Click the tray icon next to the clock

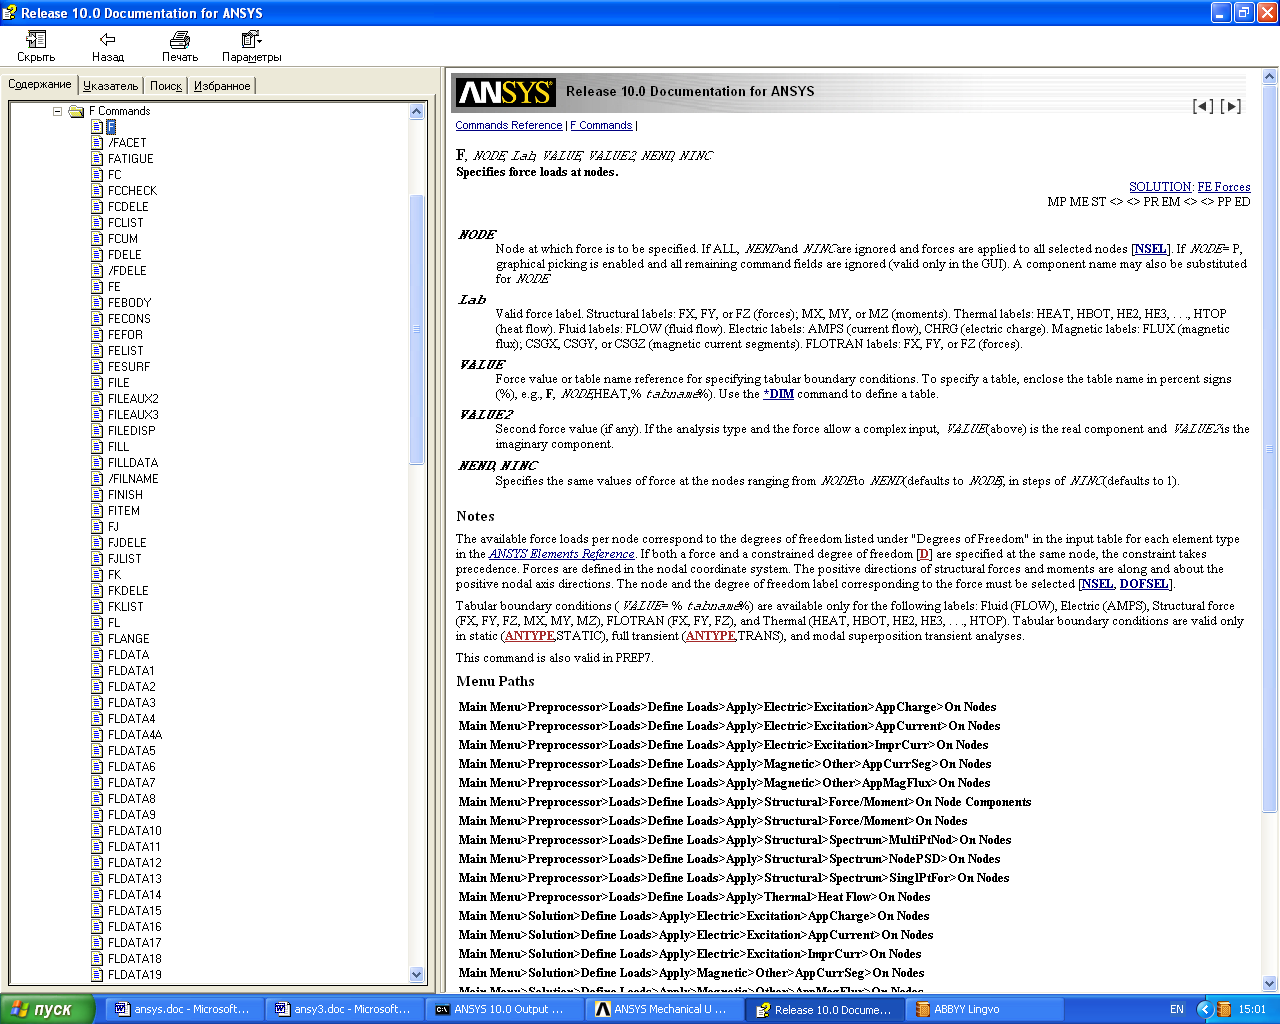1224,1009
